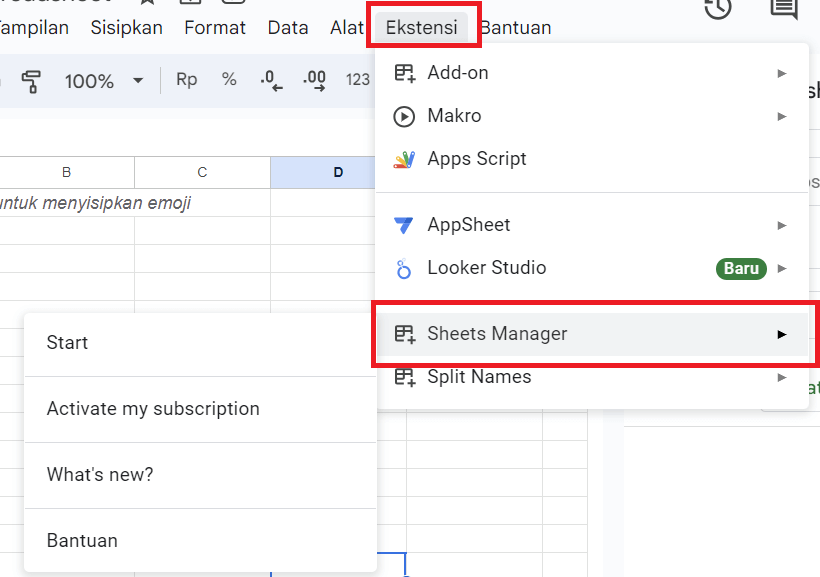Image resolution: width=820 pixels, height=577 pixels.
Task: Decrease decimal places
Action: pos(269,81)
